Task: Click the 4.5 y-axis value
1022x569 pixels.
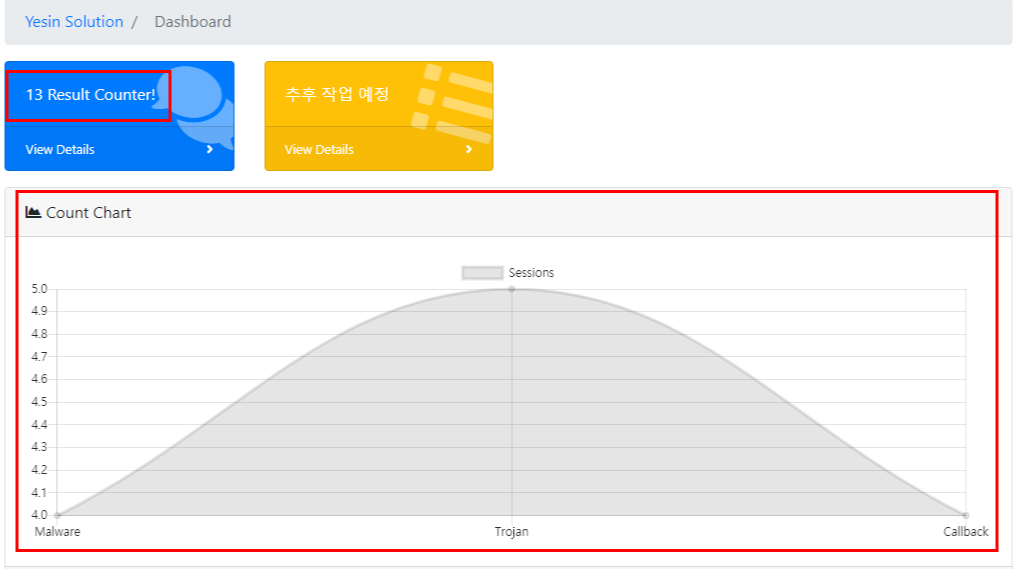Action: click(x=39, y=401)
